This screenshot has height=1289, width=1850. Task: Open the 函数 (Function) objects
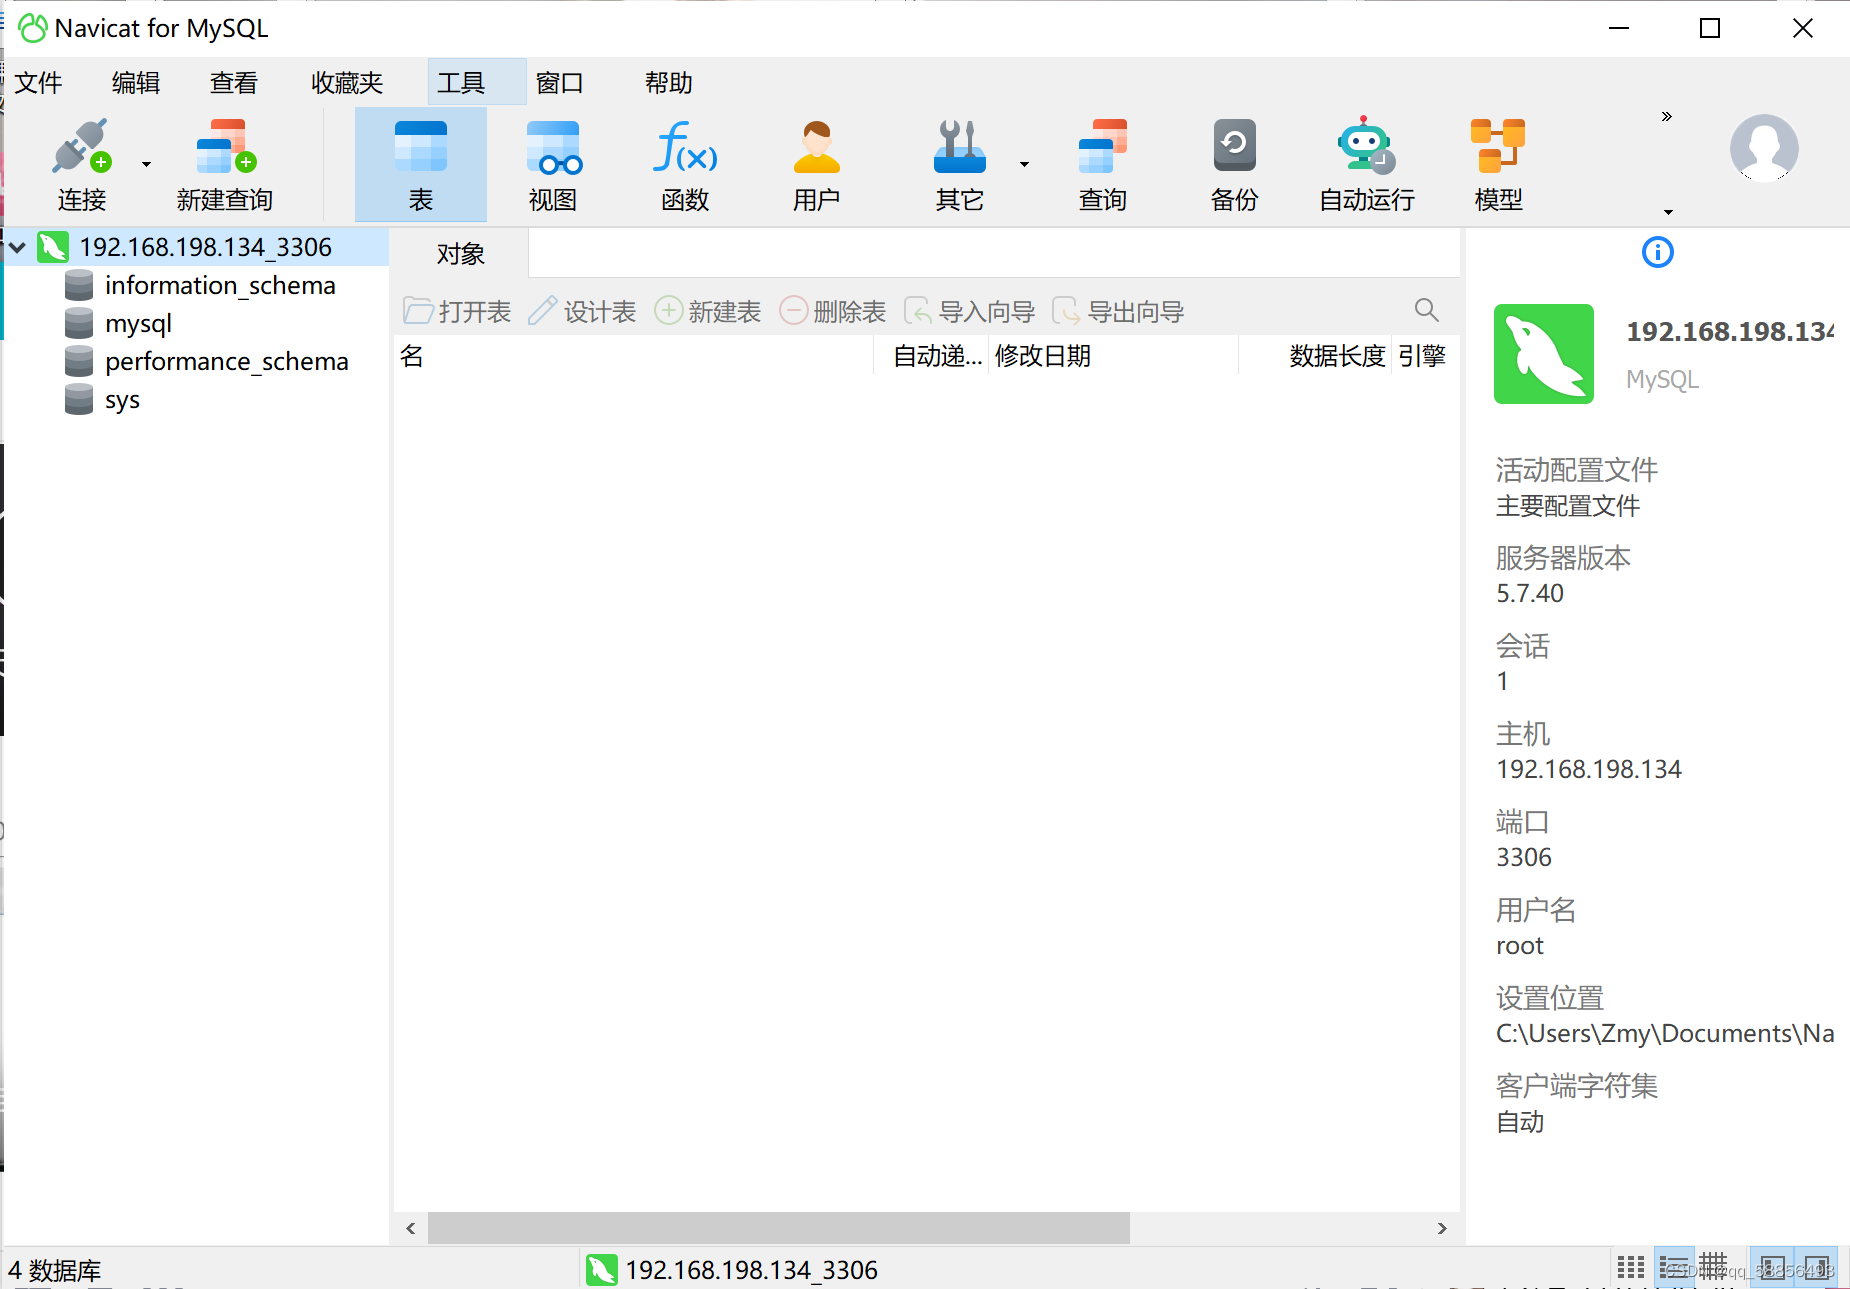tap(685, 165)
